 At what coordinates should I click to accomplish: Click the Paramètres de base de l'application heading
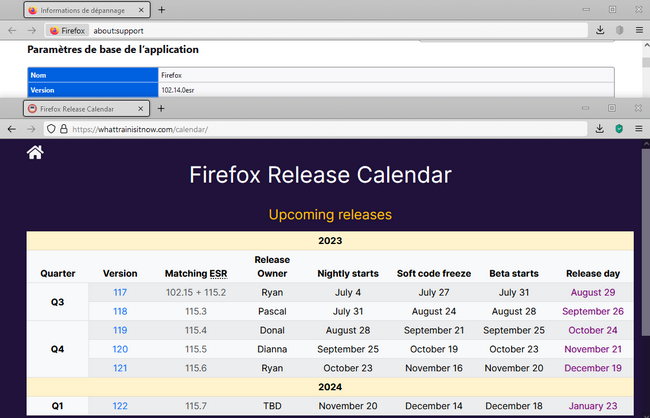113,49
